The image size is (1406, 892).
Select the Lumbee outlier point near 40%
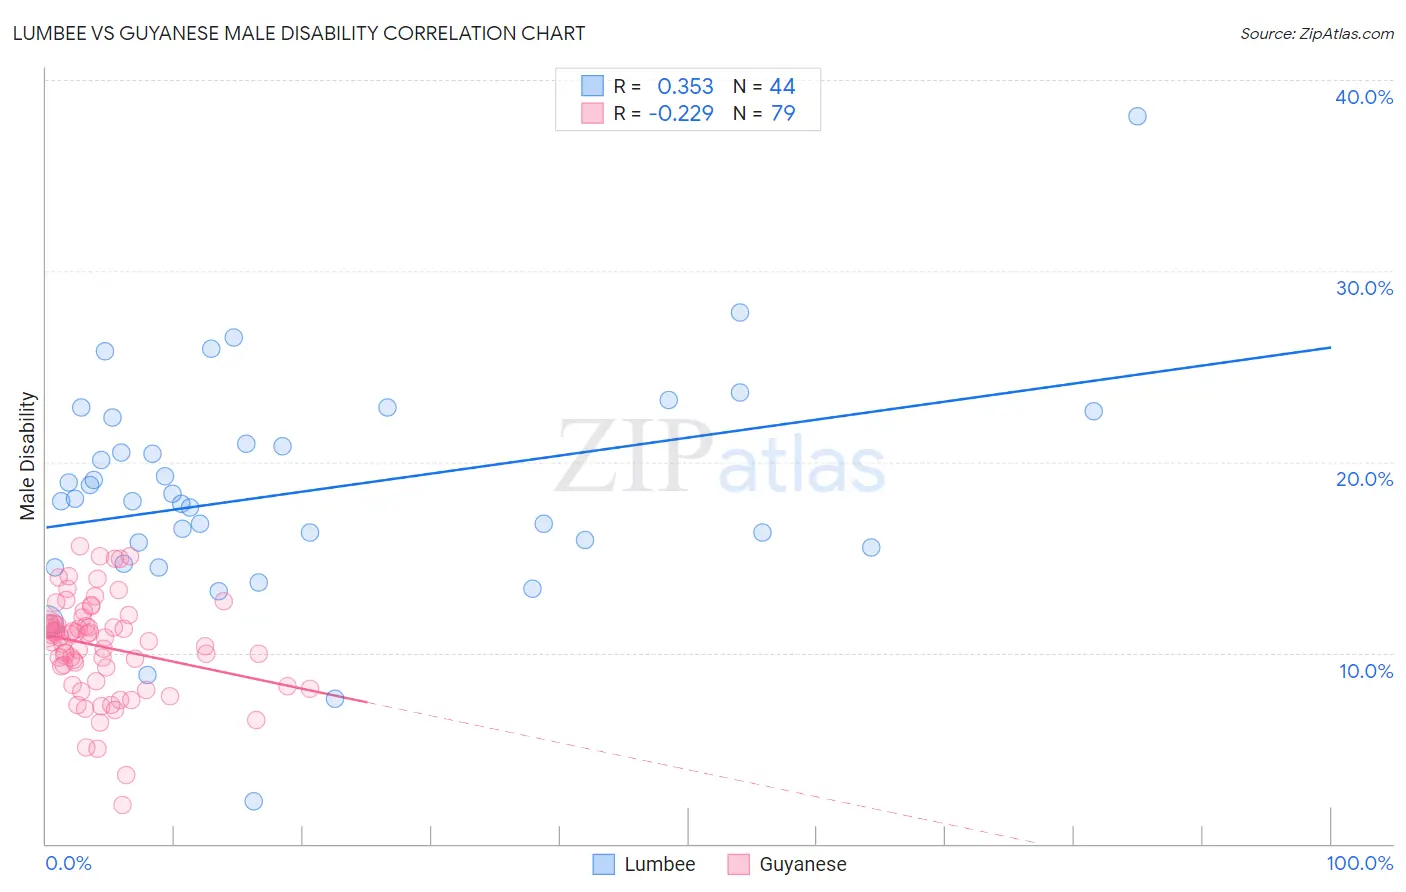(1137, 116)
